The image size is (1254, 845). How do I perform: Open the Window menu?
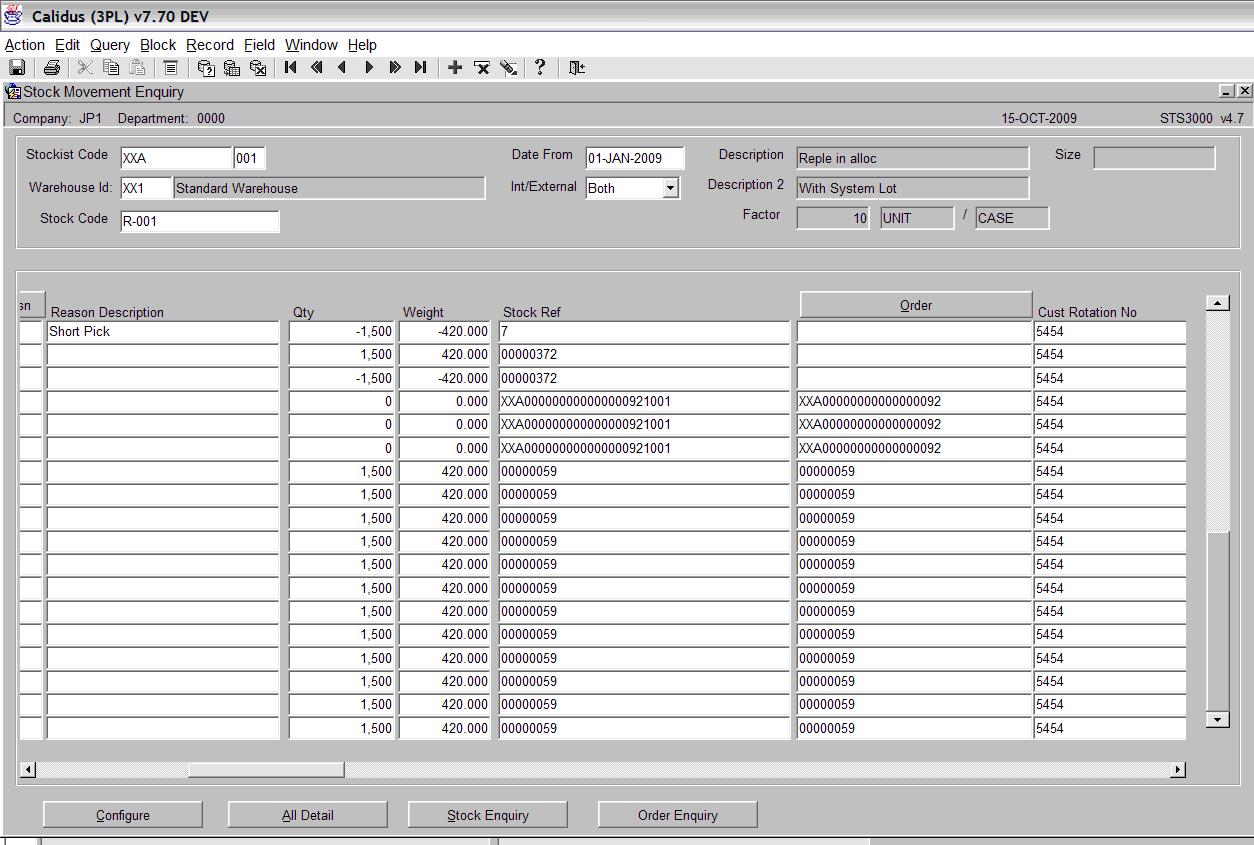(311, 45)
